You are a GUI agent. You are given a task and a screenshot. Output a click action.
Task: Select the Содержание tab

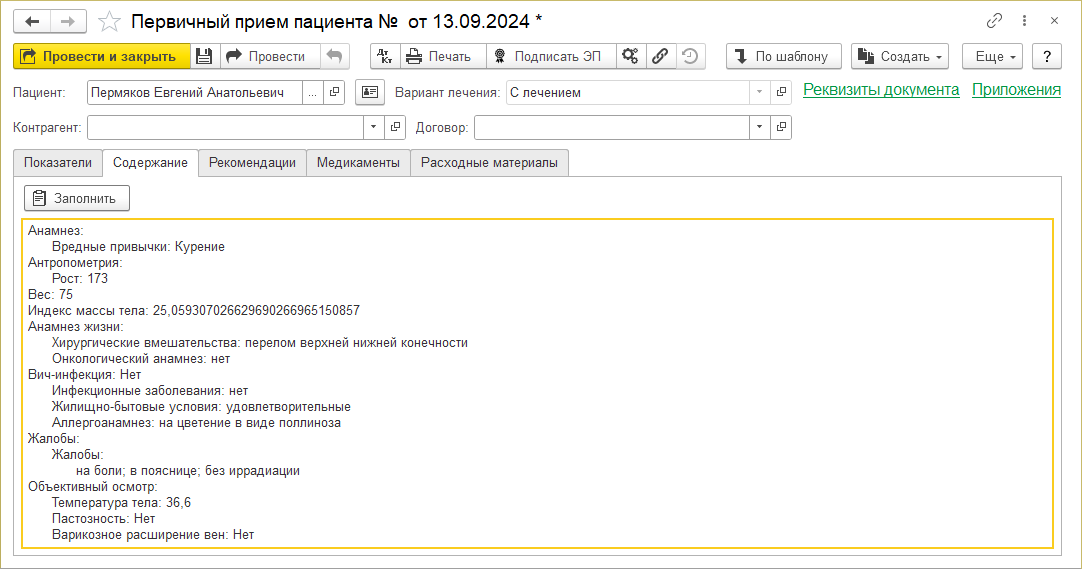point(150,163)
